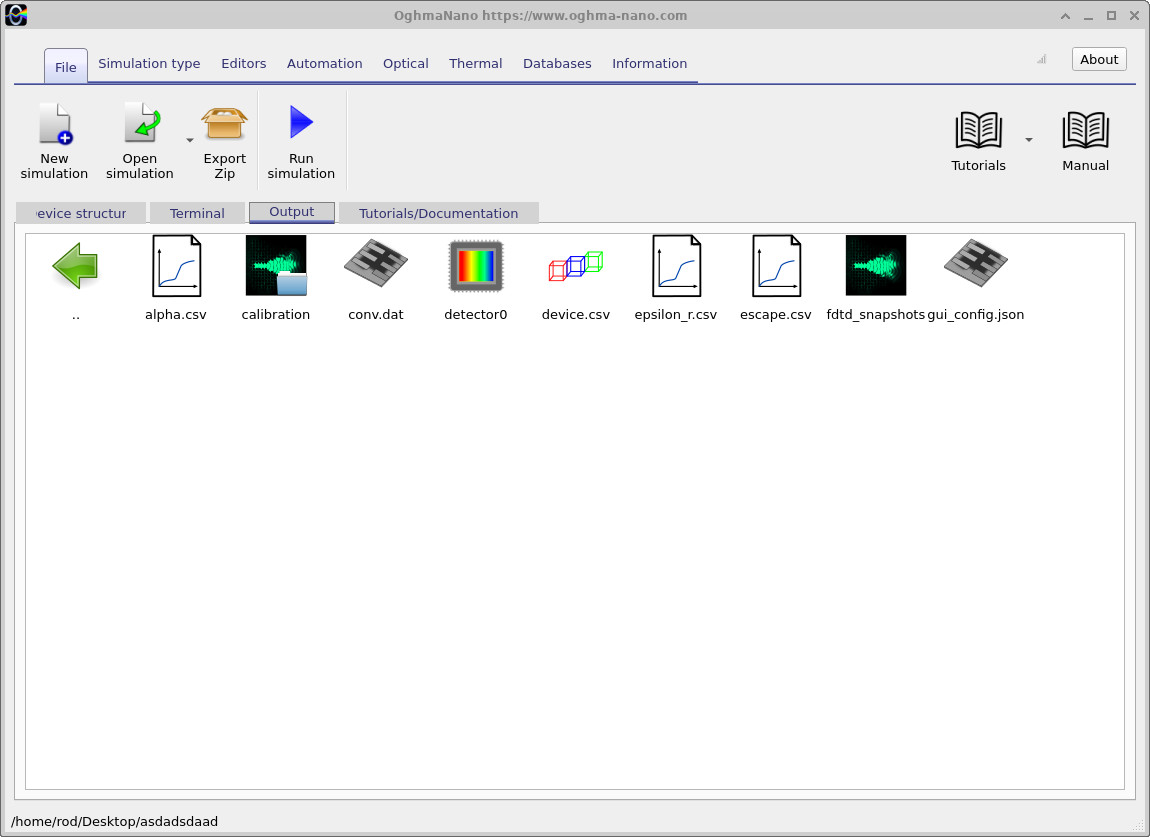Click the Export Zip box icon
Screen dimensions: 1150x837
coord(224,123)
